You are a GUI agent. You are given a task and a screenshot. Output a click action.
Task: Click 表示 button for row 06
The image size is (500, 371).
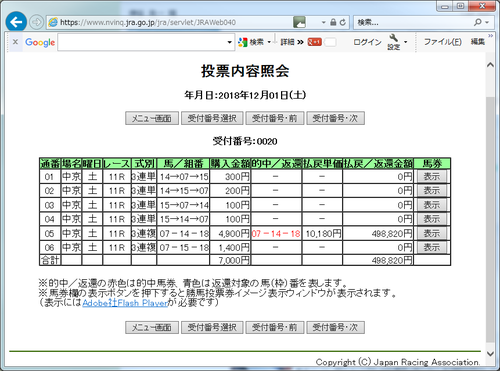coord(432,247)
